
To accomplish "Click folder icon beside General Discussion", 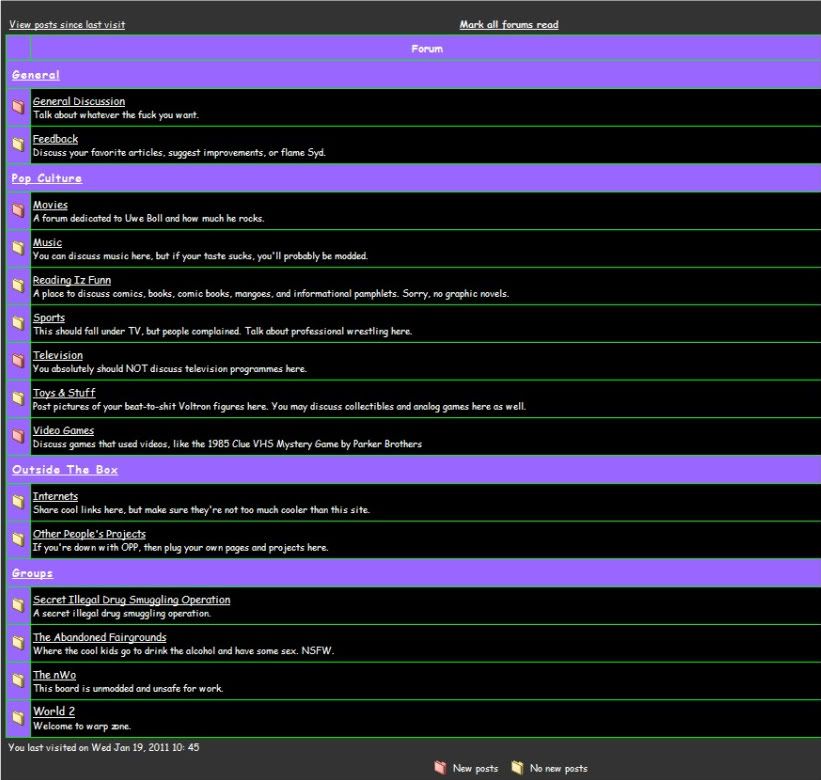I will tap(18, 107).
